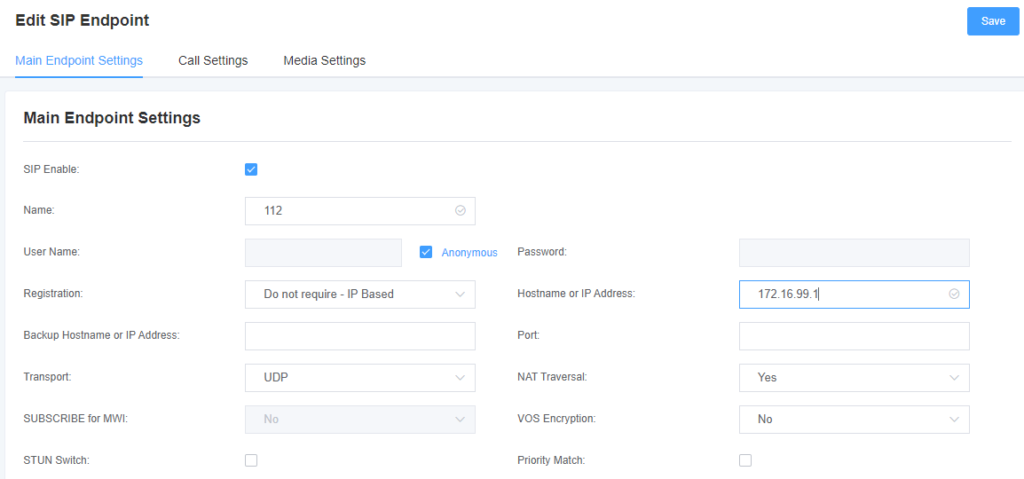Enable the STUN Switch checkbox

click(x=251, y=460)
